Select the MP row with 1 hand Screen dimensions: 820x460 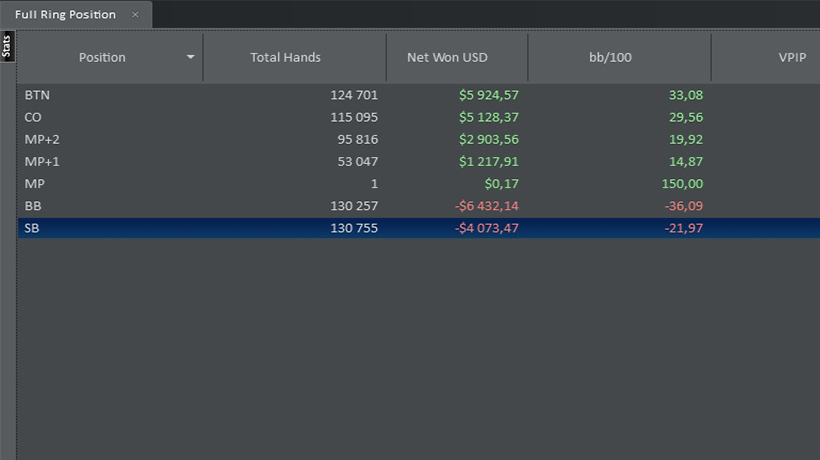419,183
